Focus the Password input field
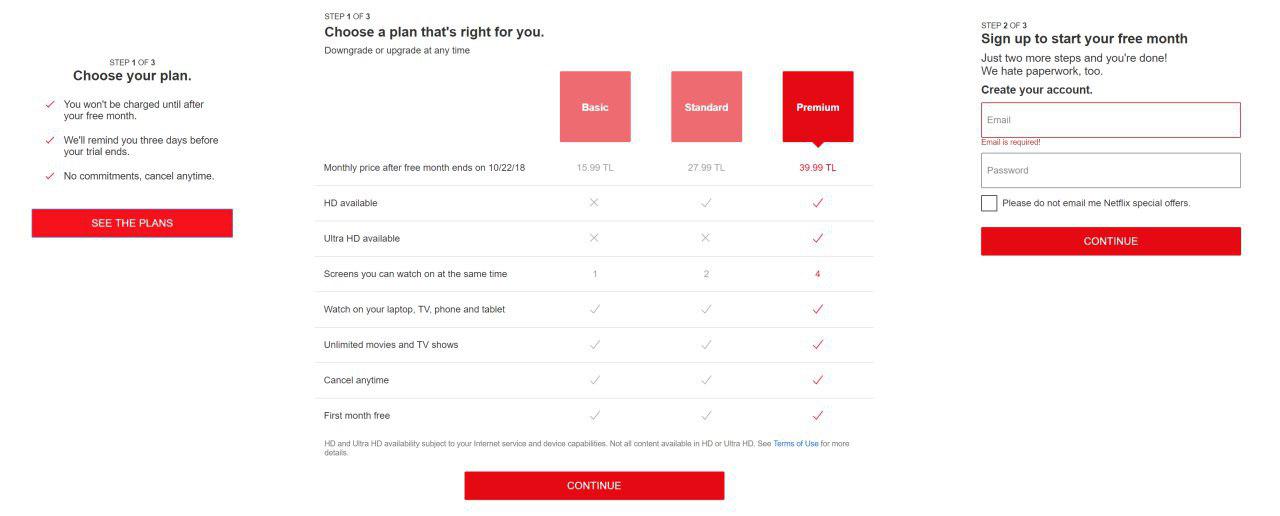Screen dimensions: 1280x516 (1111, 170)
